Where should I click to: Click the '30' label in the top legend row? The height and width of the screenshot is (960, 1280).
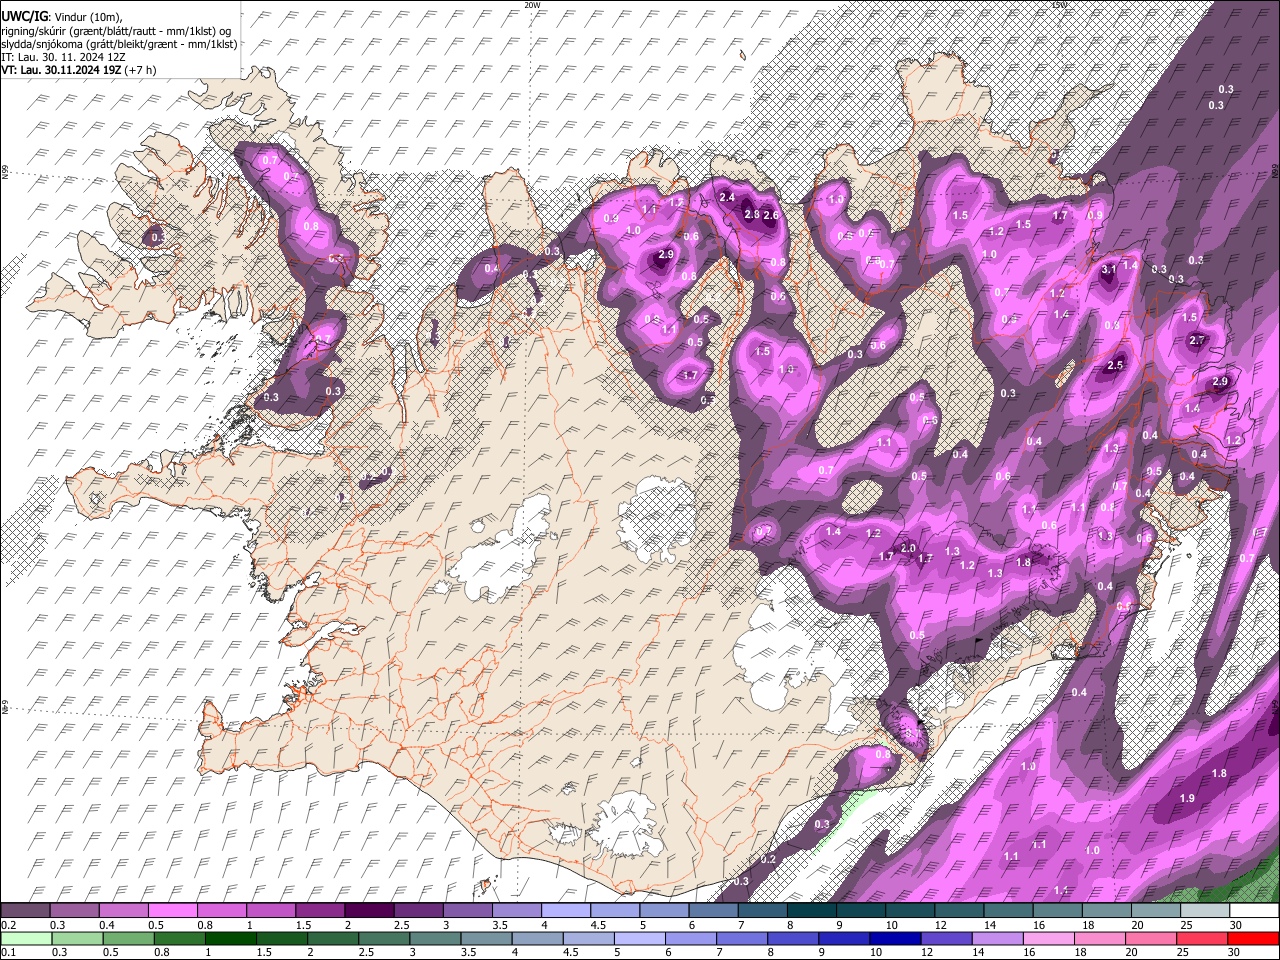point(1236,925)
